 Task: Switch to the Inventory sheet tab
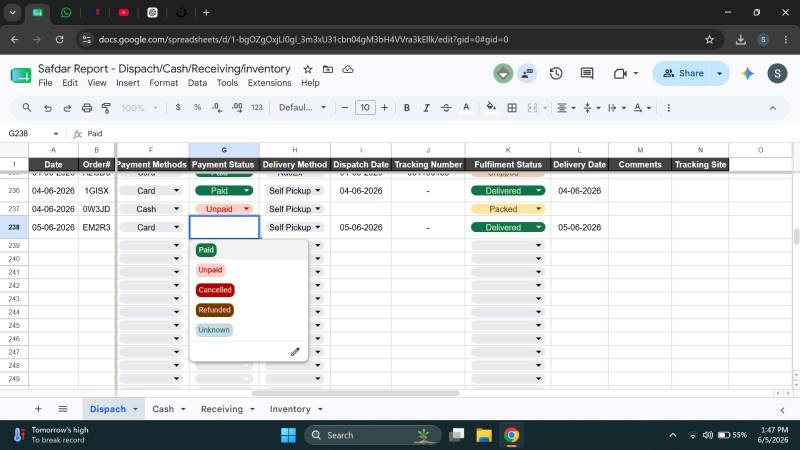point(290,409)
